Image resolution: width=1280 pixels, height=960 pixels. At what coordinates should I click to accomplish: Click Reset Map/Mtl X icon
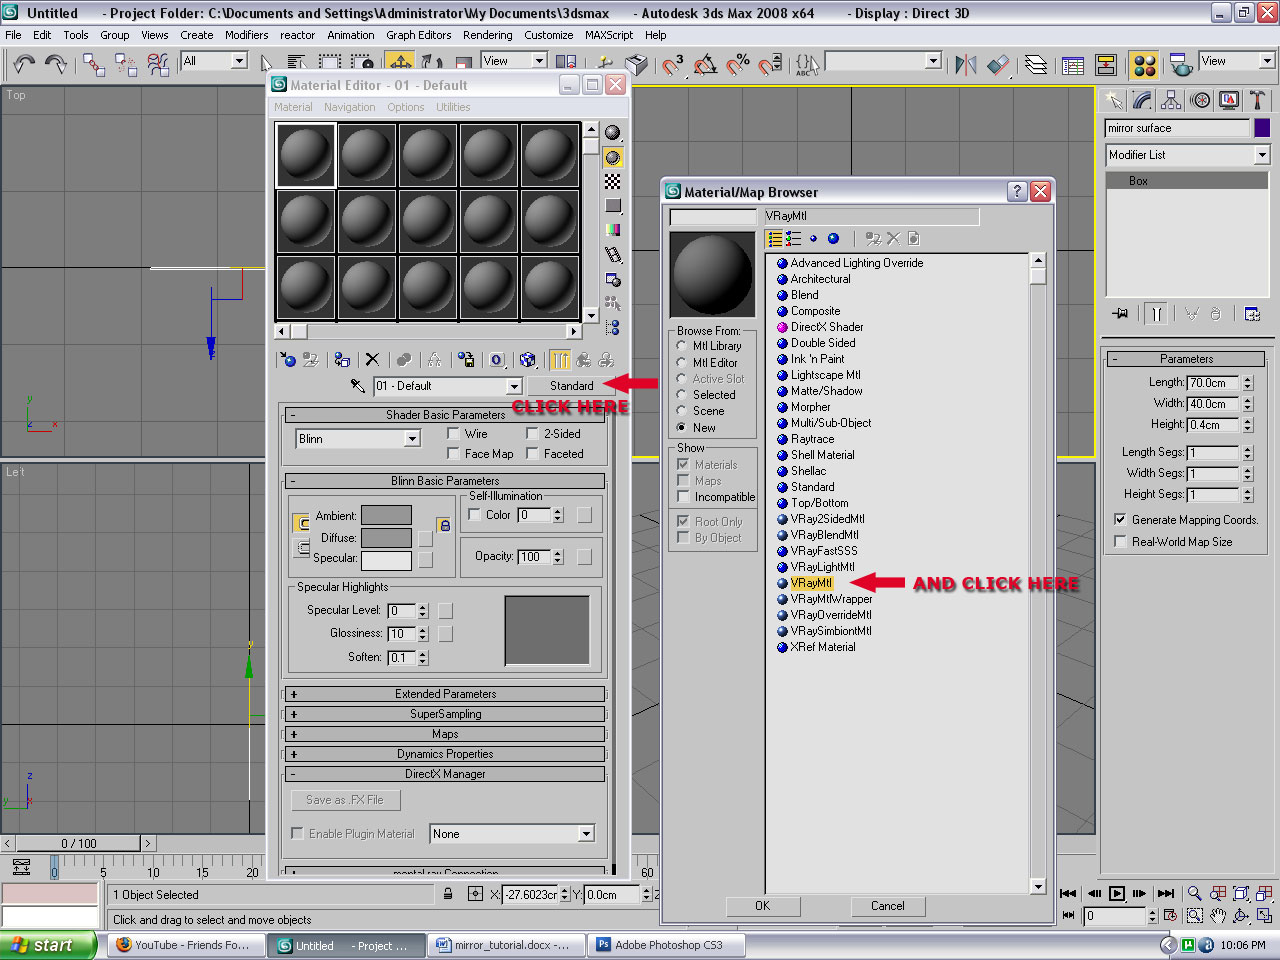click(x=372, y=360)
